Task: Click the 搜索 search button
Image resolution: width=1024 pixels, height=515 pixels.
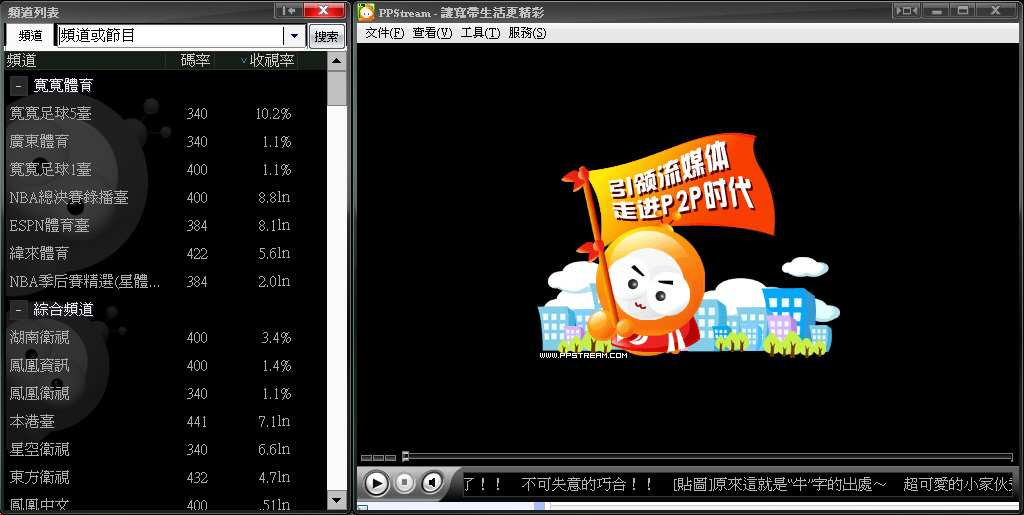Action: (326, 37)
